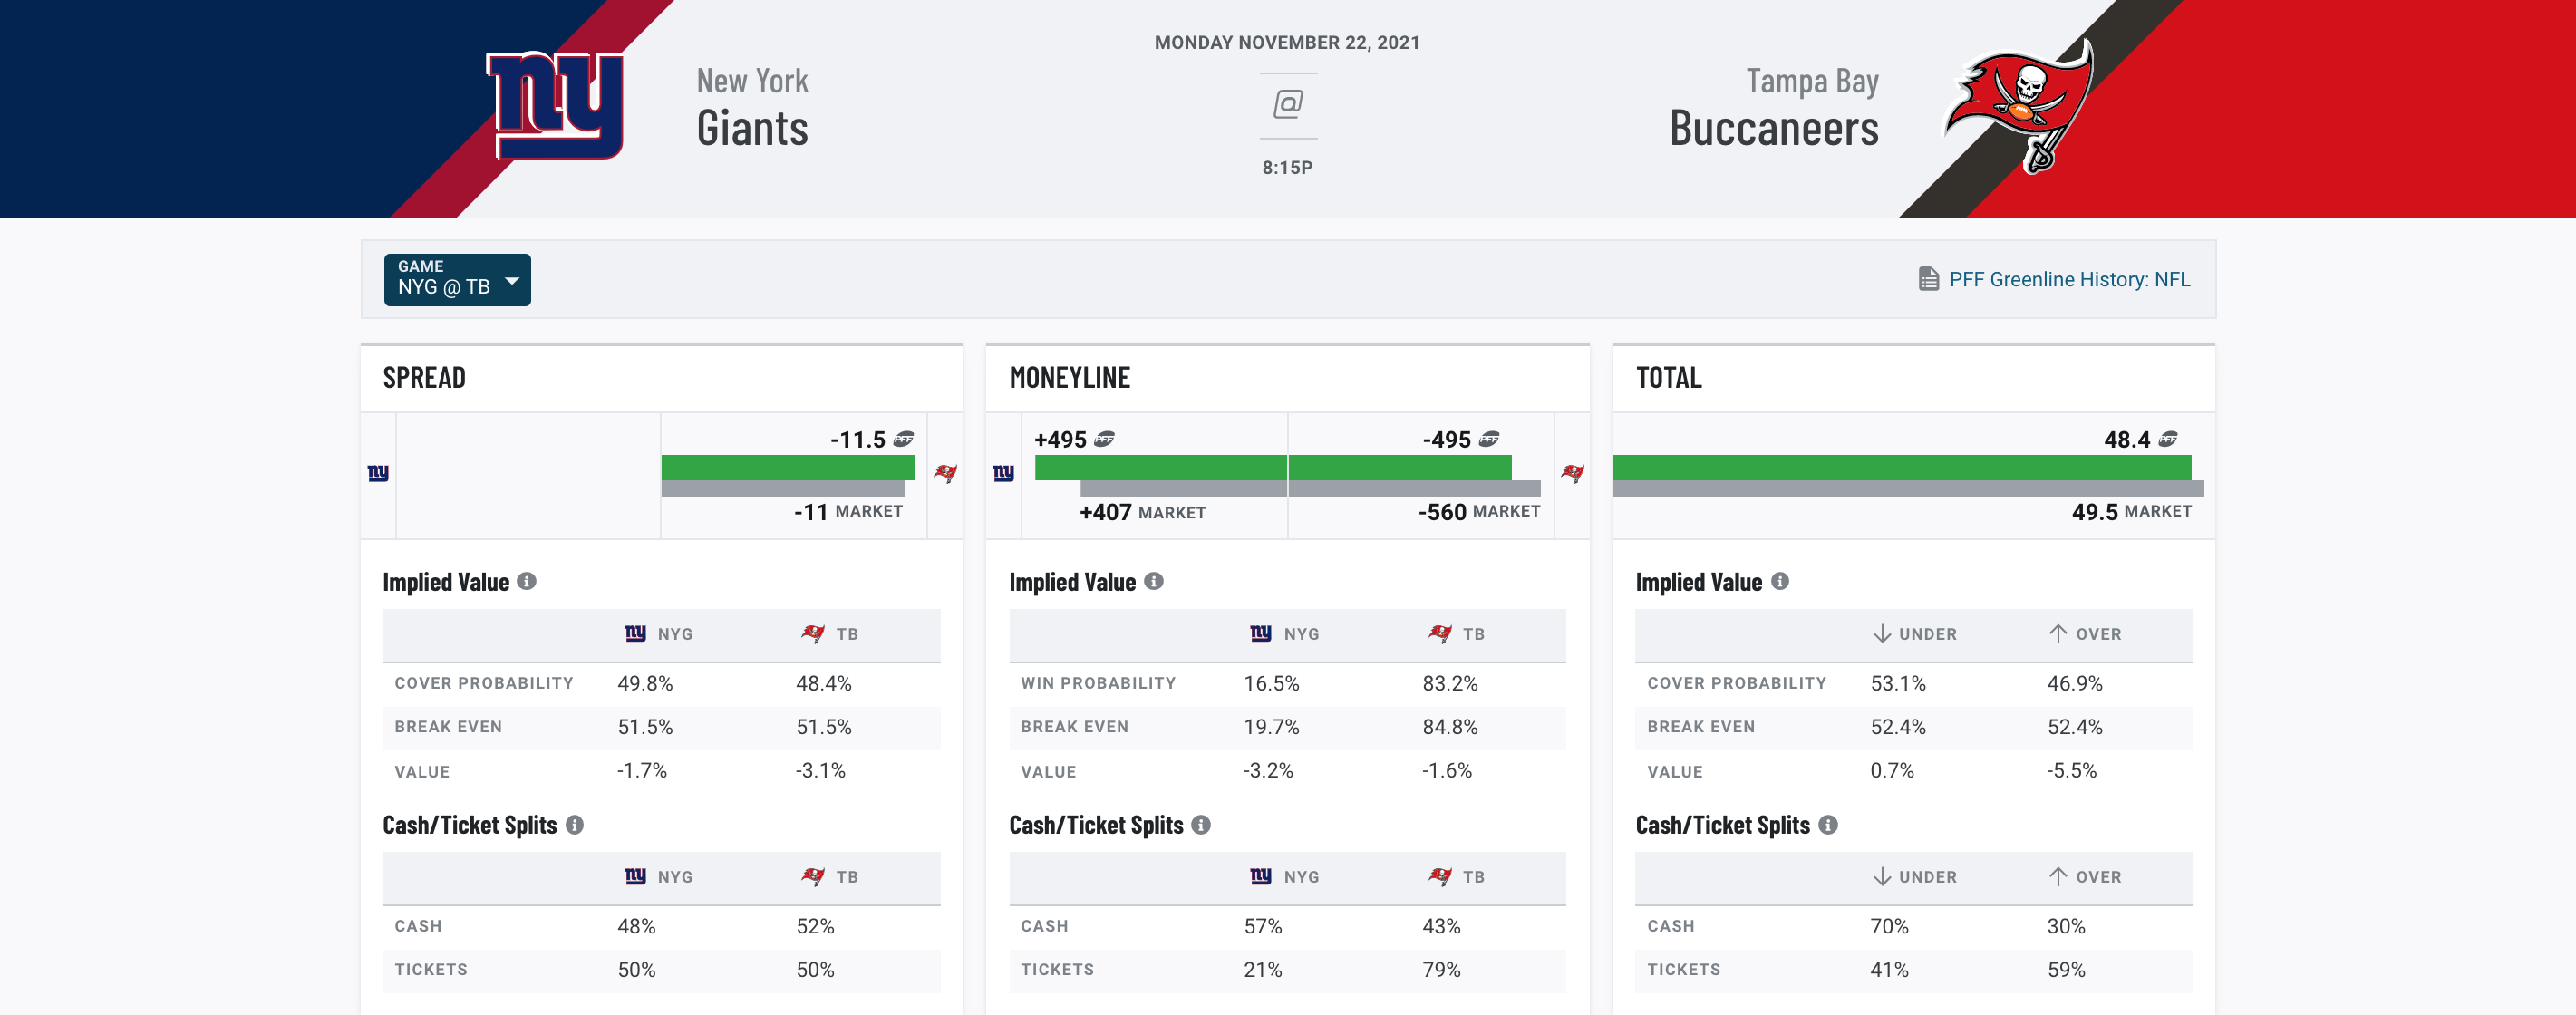Click the PFF football icon next to -495
Viewport: 2576px width, 1015px height.
pos(1489,439)
